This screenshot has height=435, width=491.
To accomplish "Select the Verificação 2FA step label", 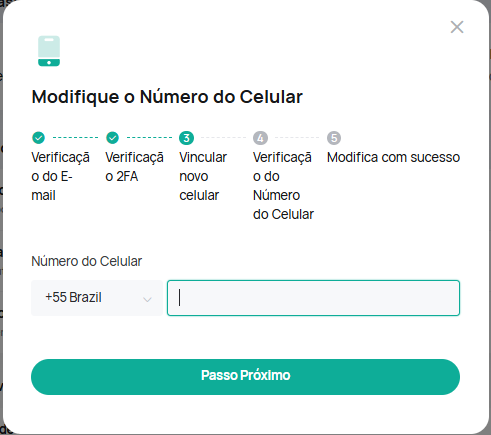I will click(134, 167).
